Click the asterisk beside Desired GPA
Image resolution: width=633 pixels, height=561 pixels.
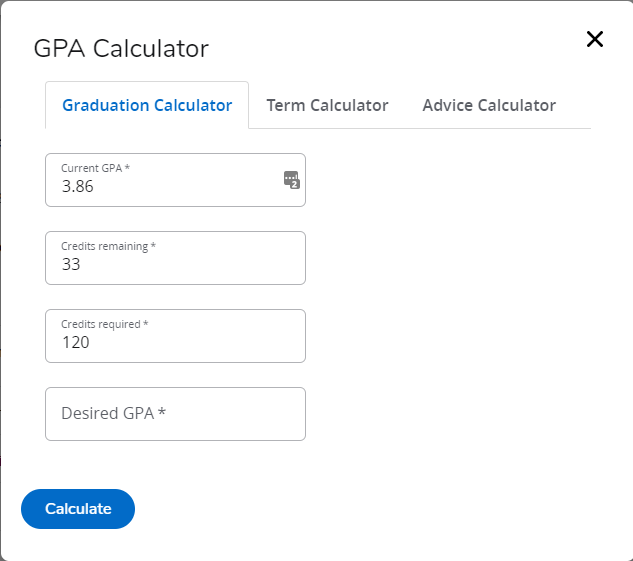pos(162,412)
